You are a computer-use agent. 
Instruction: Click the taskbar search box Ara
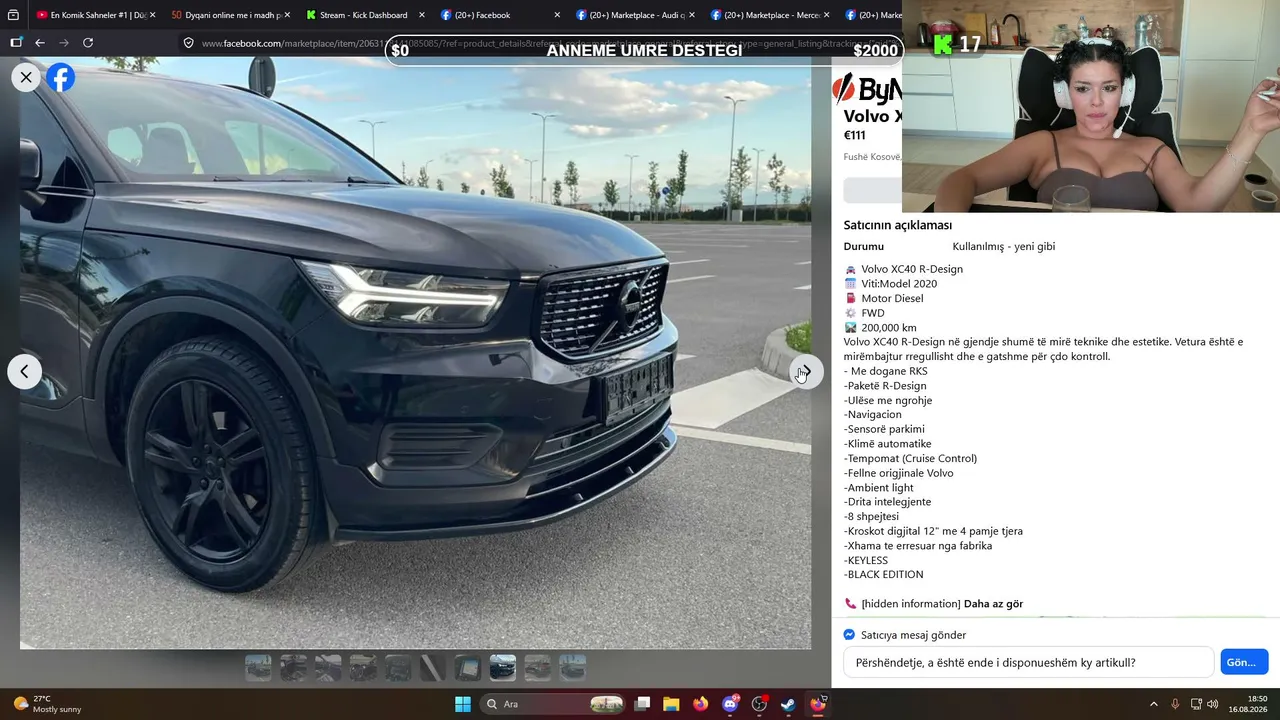click(554, 704)
